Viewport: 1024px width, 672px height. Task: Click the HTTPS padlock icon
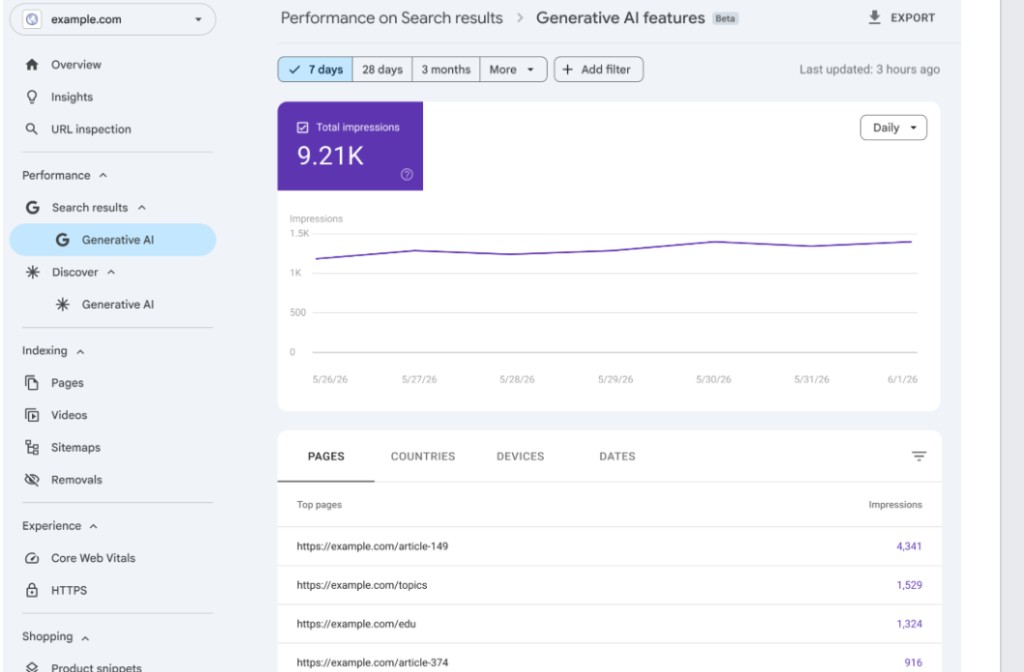point(31,590)
